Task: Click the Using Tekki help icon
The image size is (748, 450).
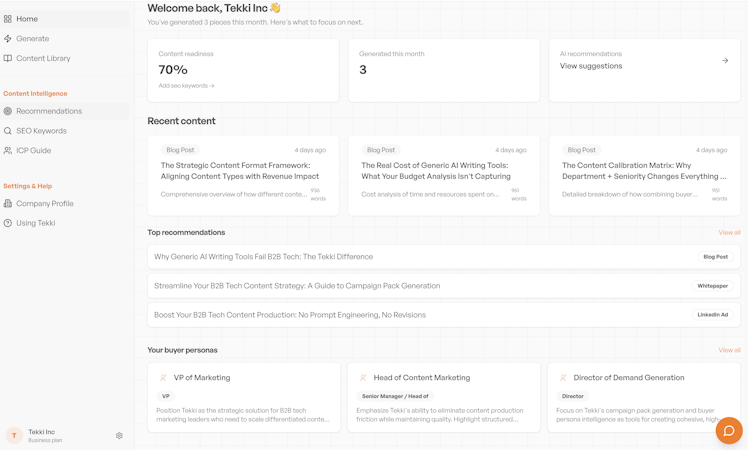Action: pyautogui.click(x=8, y=223)
